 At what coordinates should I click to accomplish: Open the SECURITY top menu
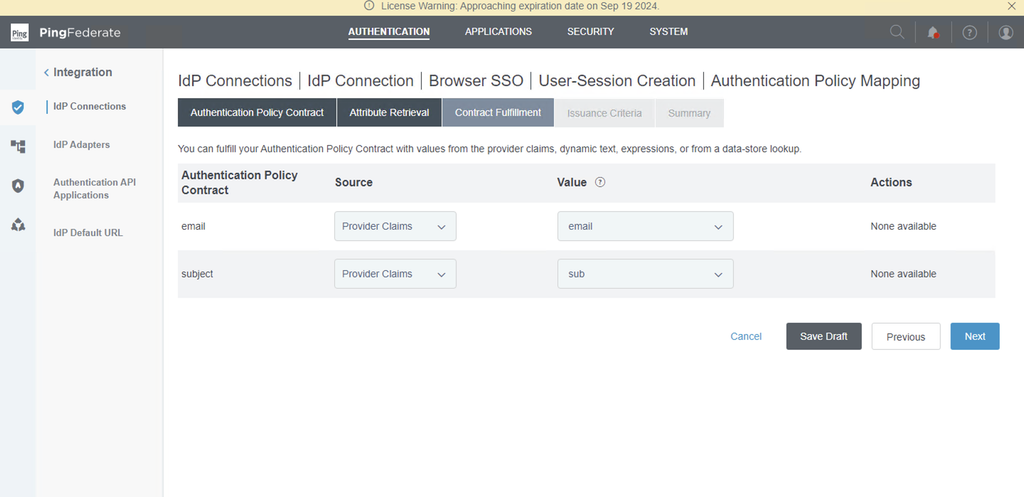point(590,31)
